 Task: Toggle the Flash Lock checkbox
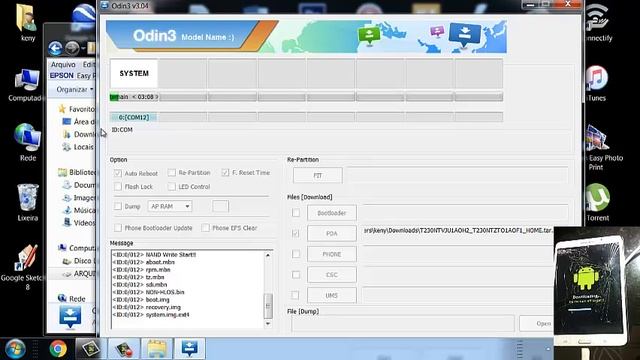pos(118,187)
